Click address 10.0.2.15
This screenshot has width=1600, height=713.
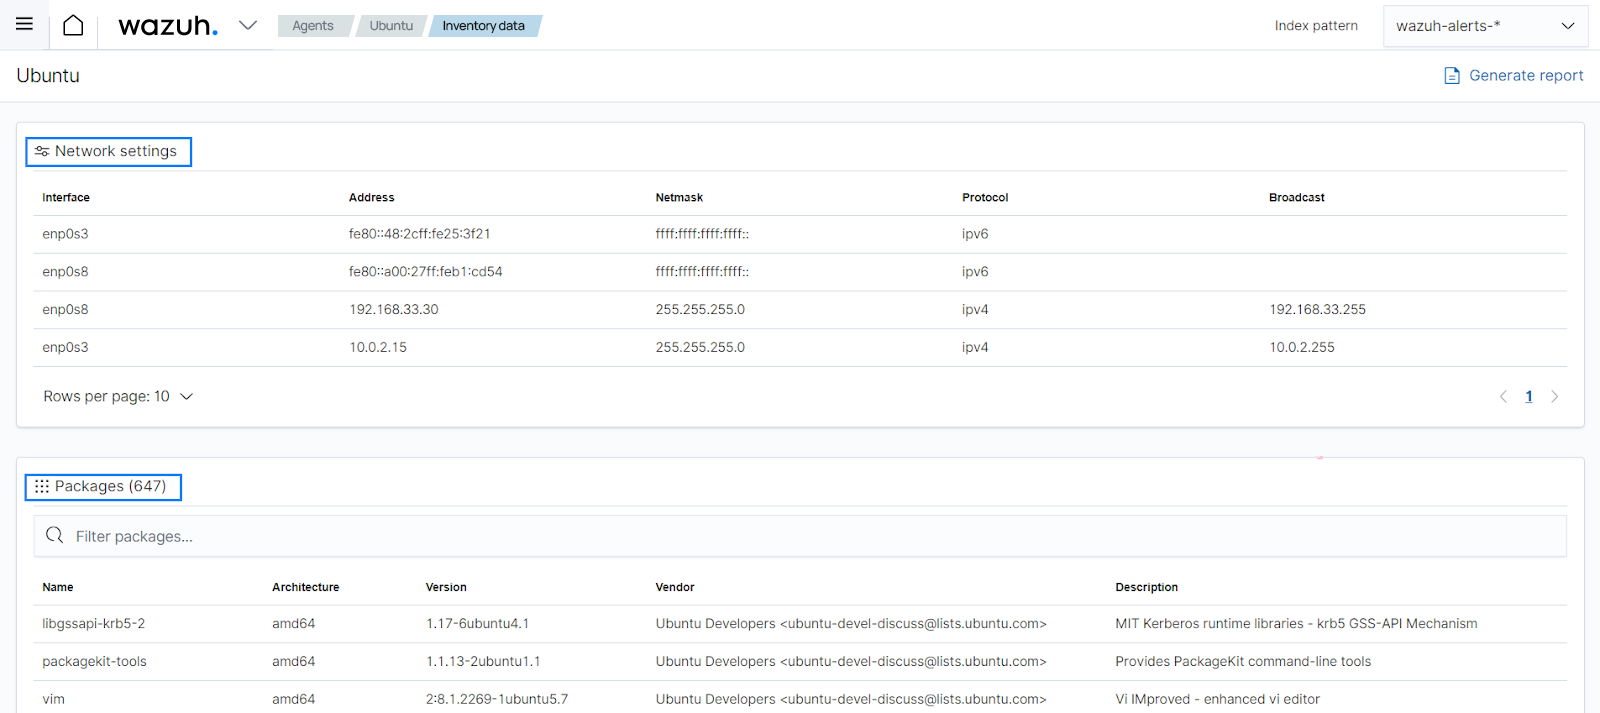point(378,348)
